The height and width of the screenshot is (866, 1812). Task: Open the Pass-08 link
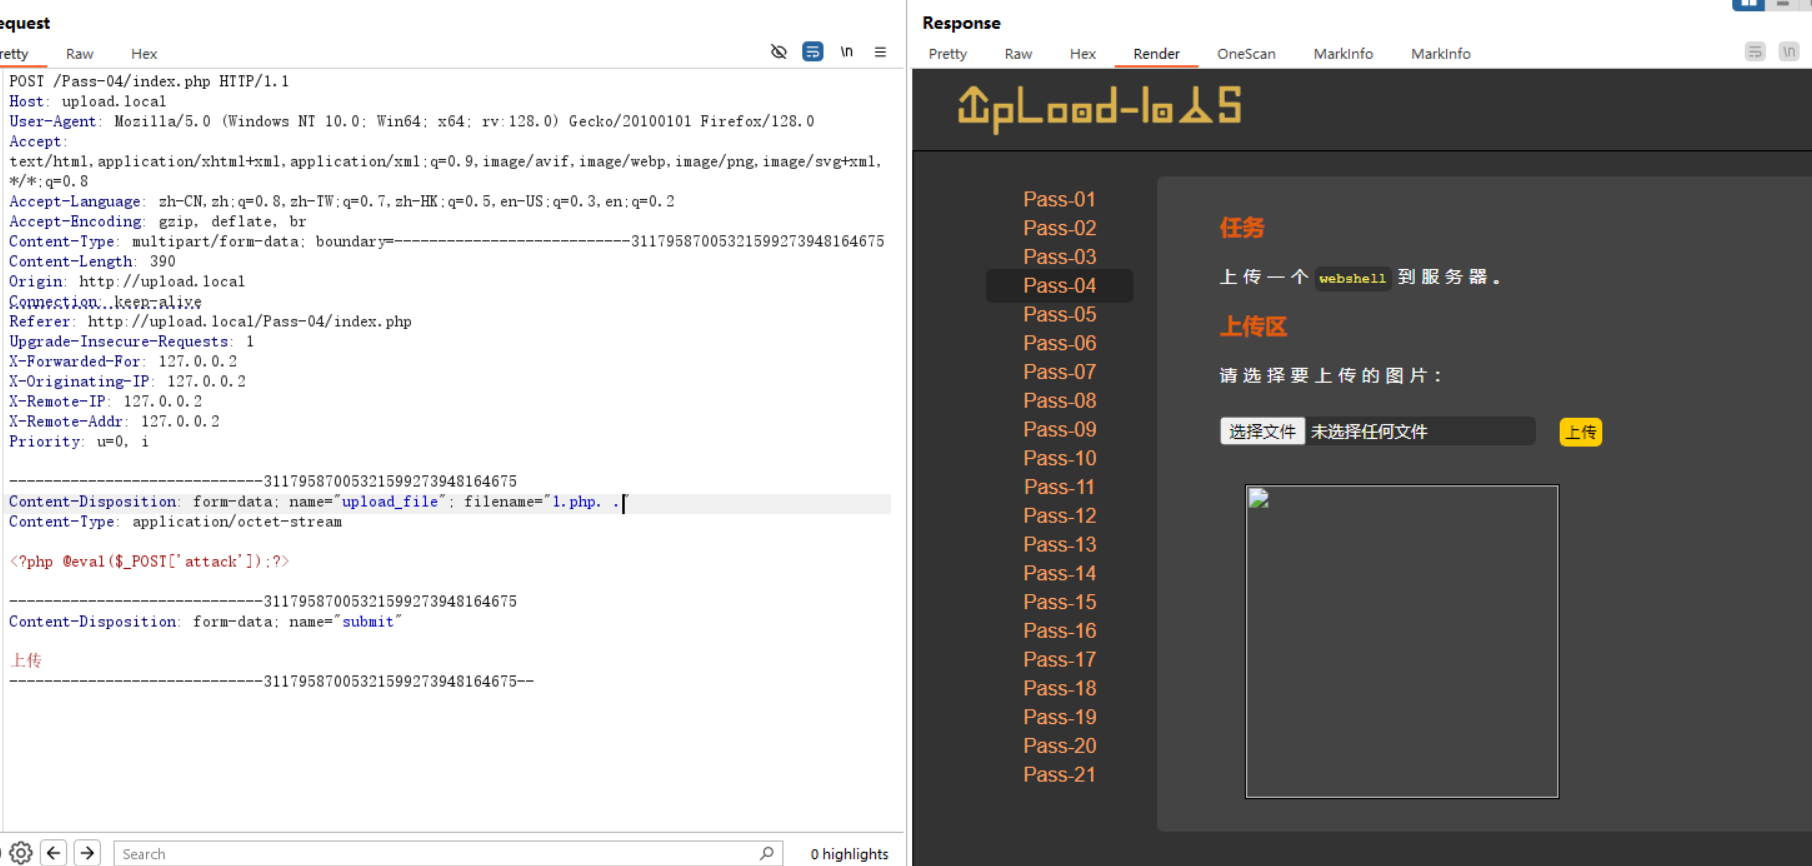(x=1060, y=401)
